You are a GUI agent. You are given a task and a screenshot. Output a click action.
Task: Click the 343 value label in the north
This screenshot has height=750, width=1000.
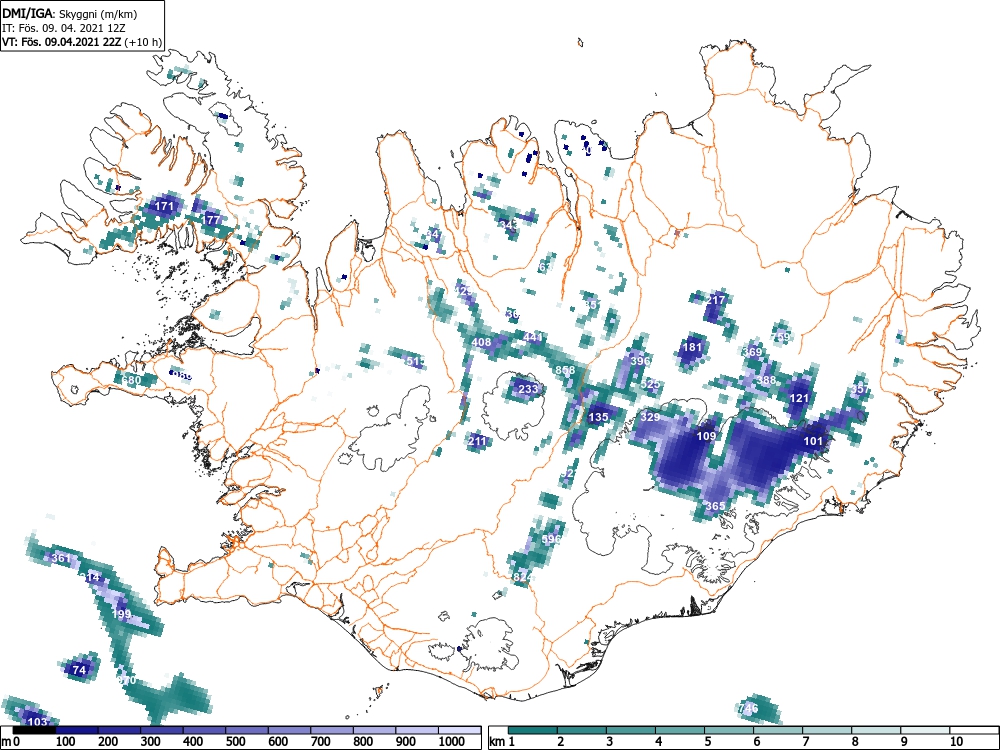508,224
